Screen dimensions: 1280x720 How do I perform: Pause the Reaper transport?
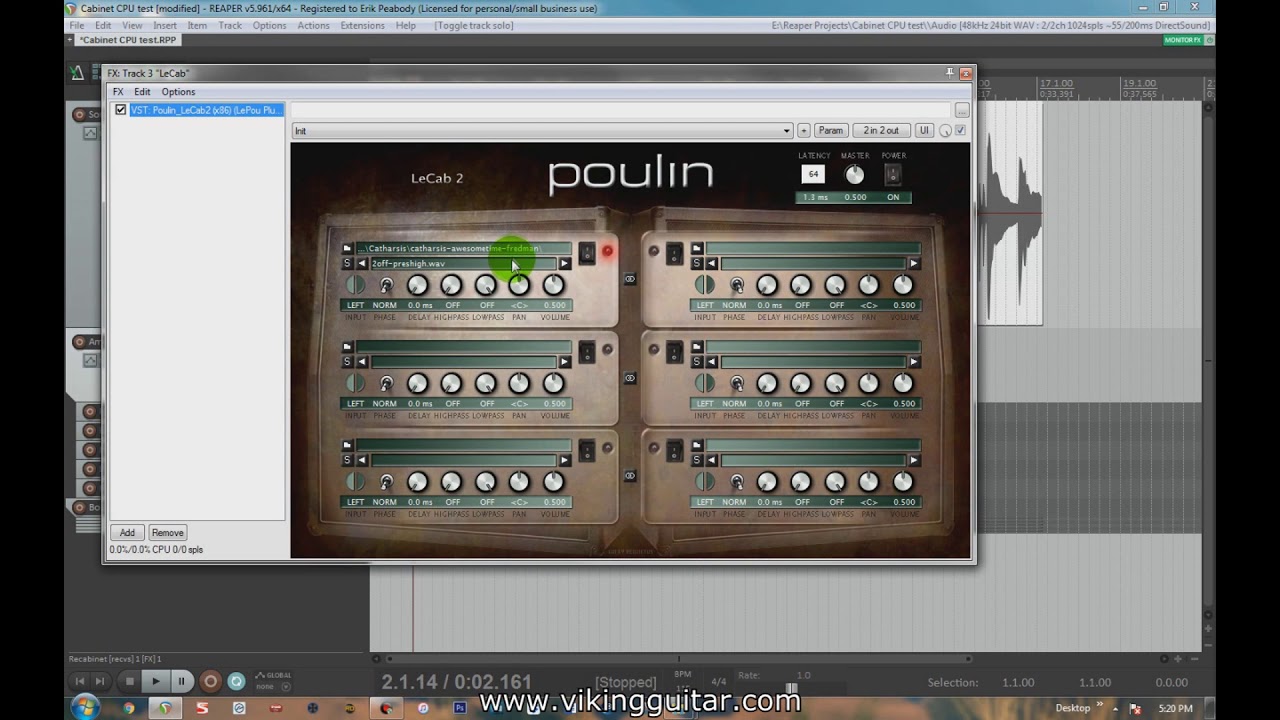point(181,681)
